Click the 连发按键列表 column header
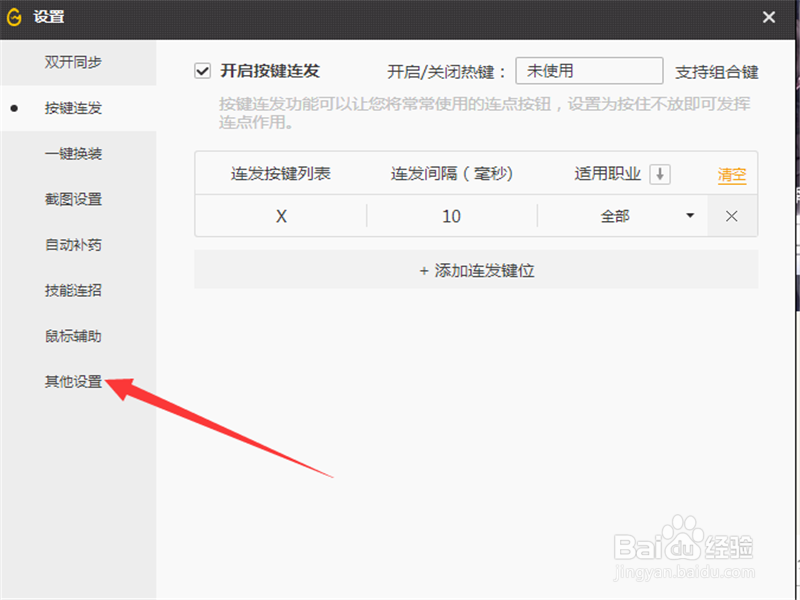This screenshot has width=800, height=600. (x=281, y=173)
